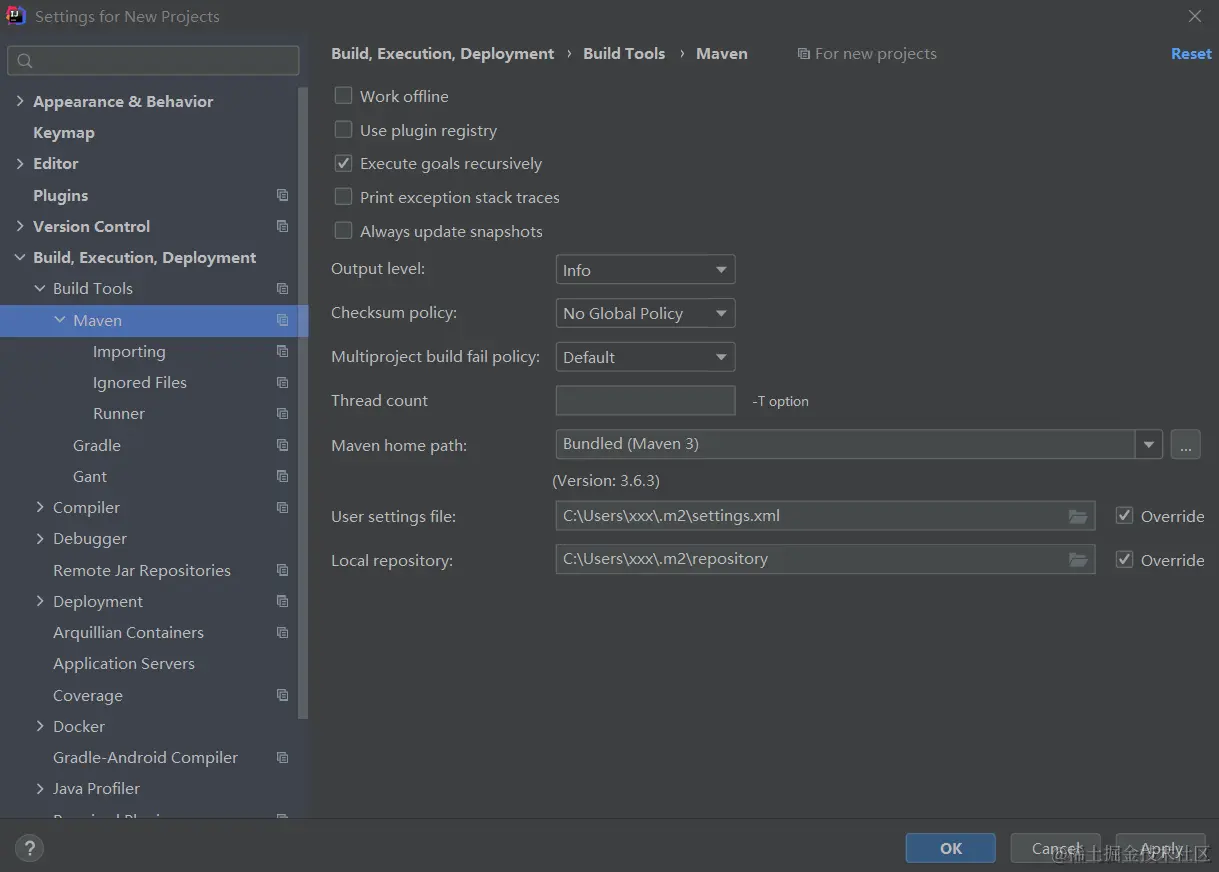Click the help question mark icon
The width and height of the screenshot is (1219, 872).
[x=29, y=849]
